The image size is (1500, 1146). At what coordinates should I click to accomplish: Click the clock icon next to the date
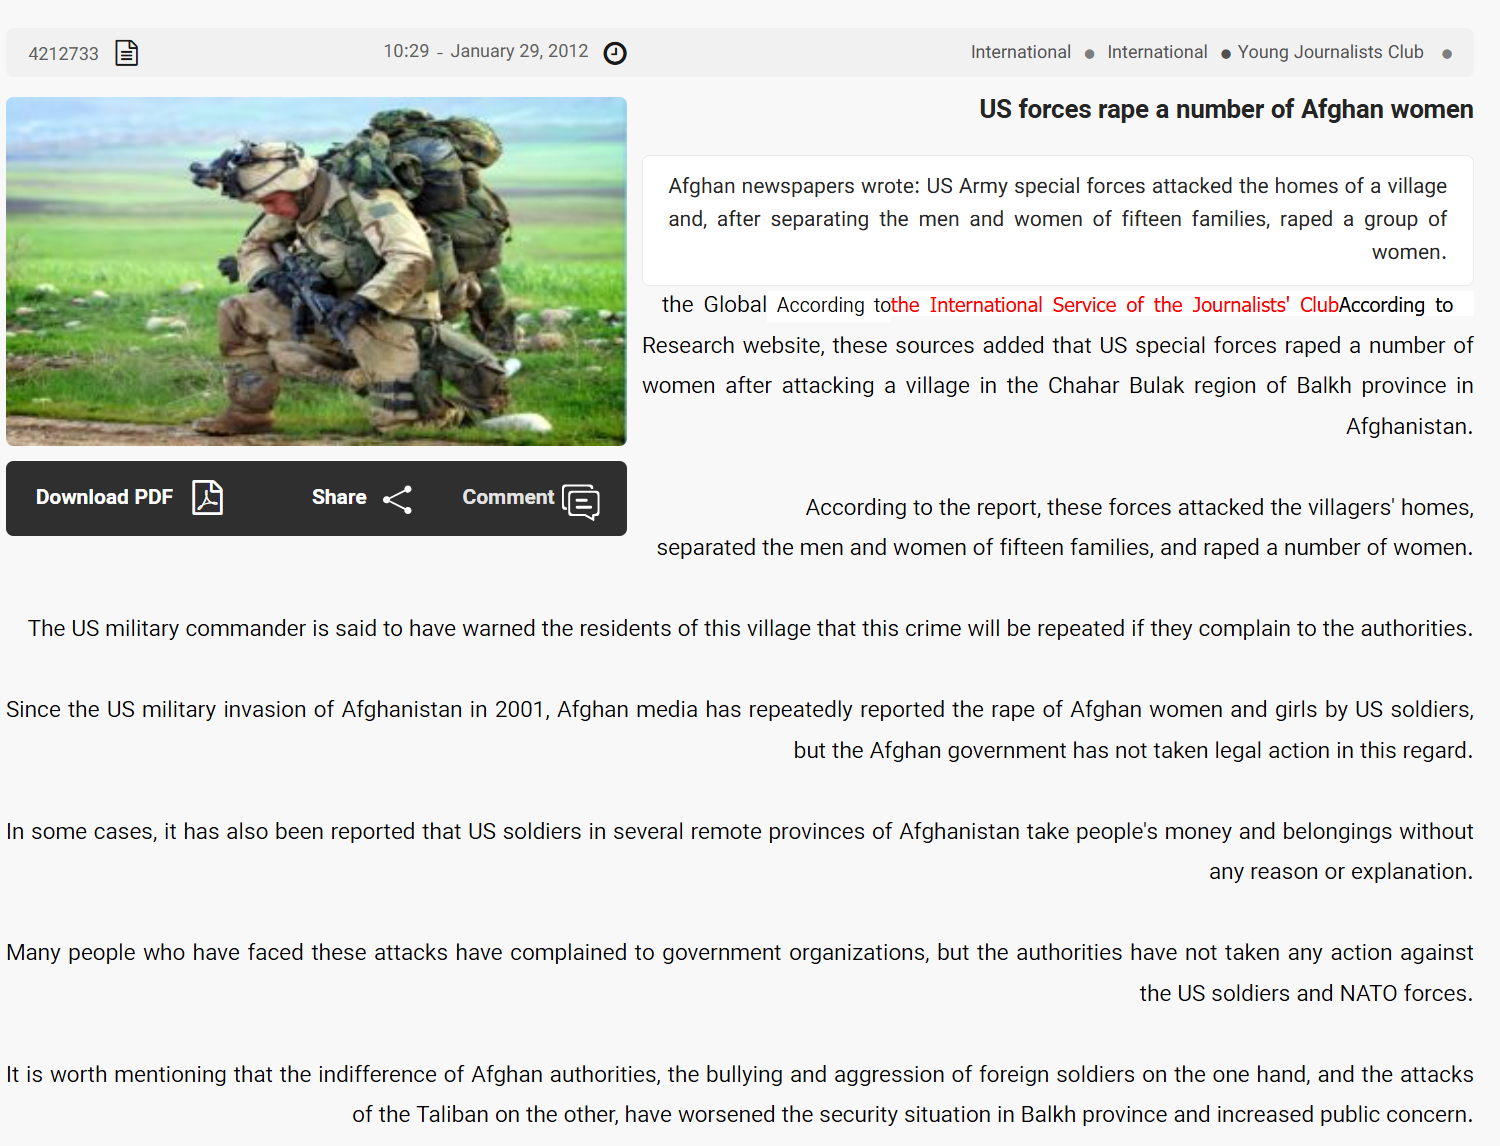point(615,53)
